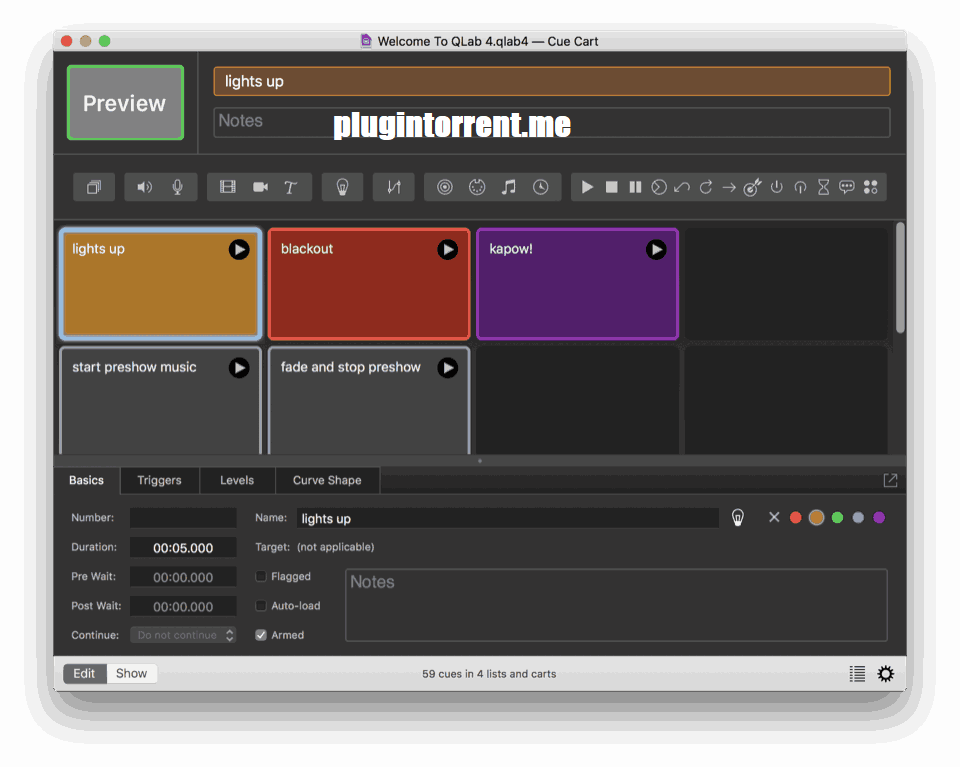The width and height of the screenshot is (960, 767).
Task: Add a Fade cue from the toolbar
Action: (x=394, y=187)
